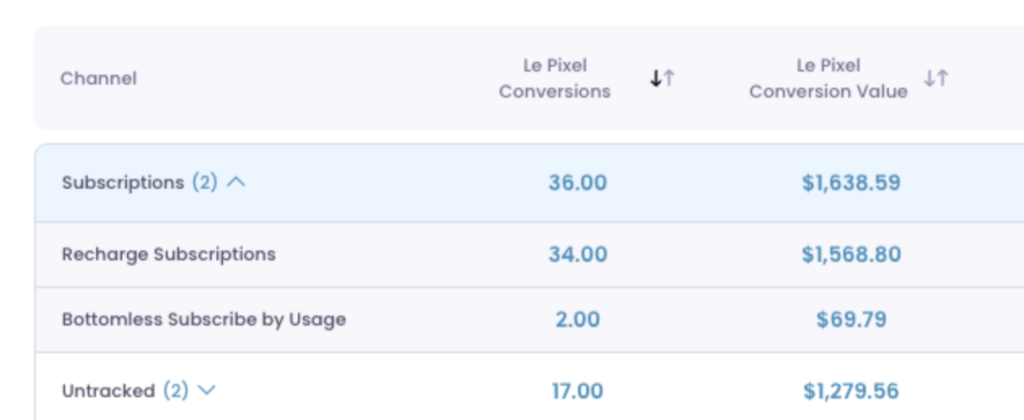Open the $1,279.56 Untracked conversion value
The height and width of the screenshot is (420, 1024).
click(x=851, y=391)
